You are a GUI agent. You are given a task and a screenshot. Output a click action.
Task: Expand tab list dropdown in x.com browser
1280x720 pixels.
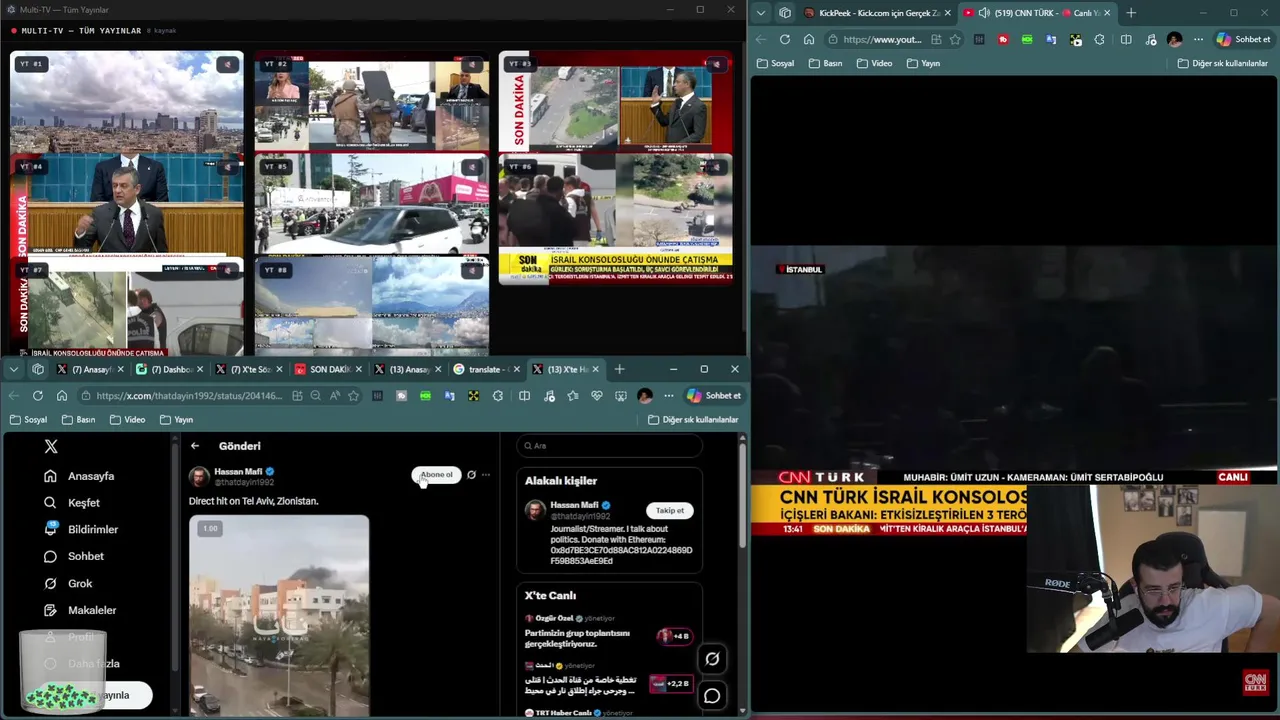click(x=13, y=369)
